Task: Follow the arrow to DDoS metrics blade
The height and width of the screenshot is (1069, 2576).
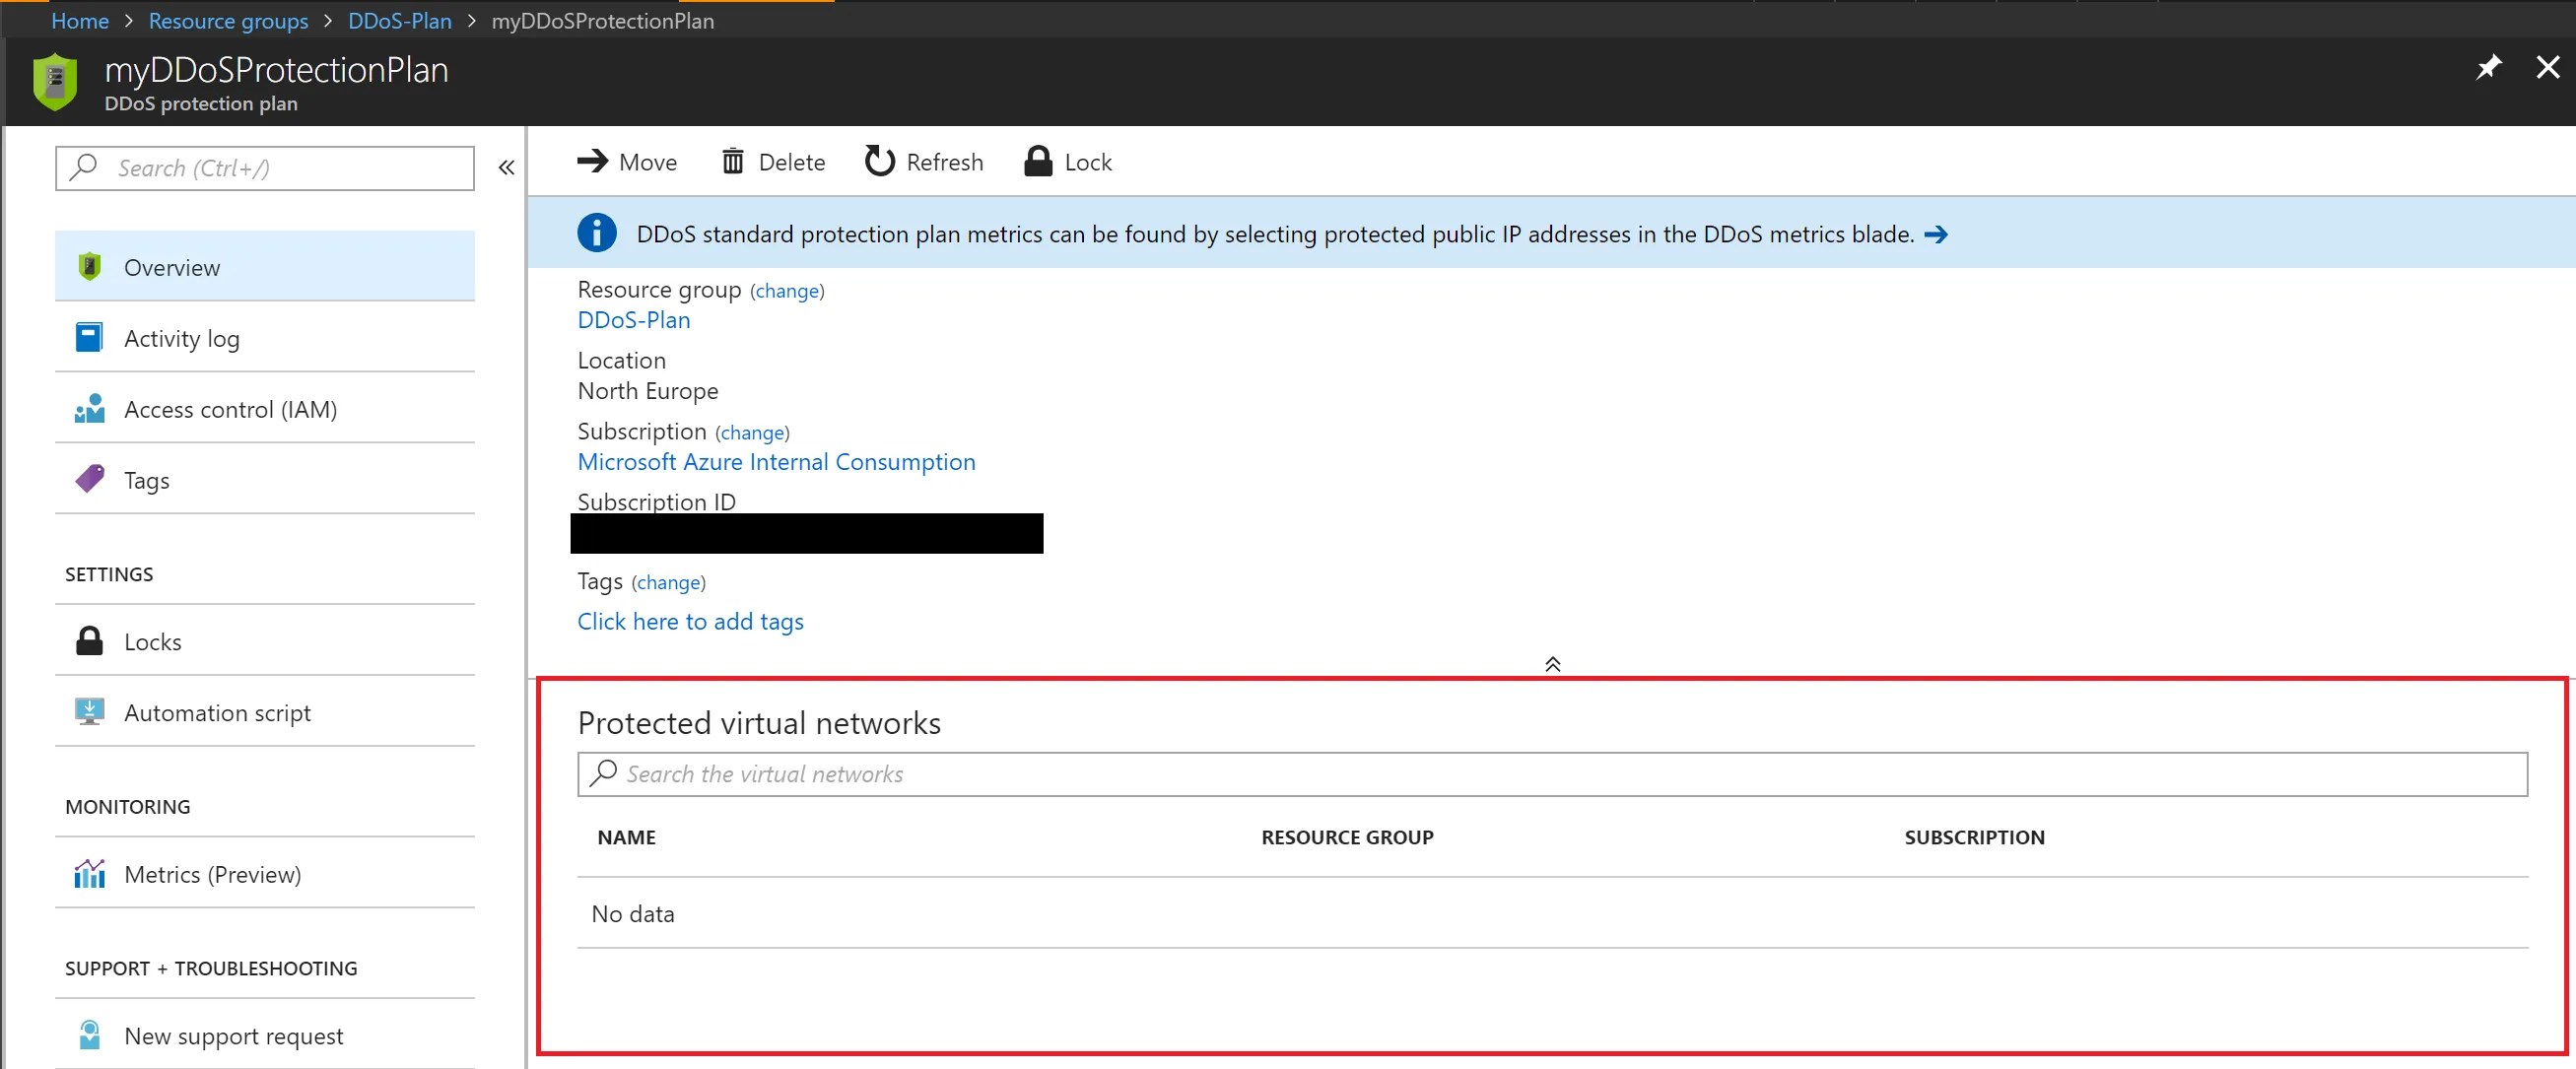Action: pos(1936,234)
